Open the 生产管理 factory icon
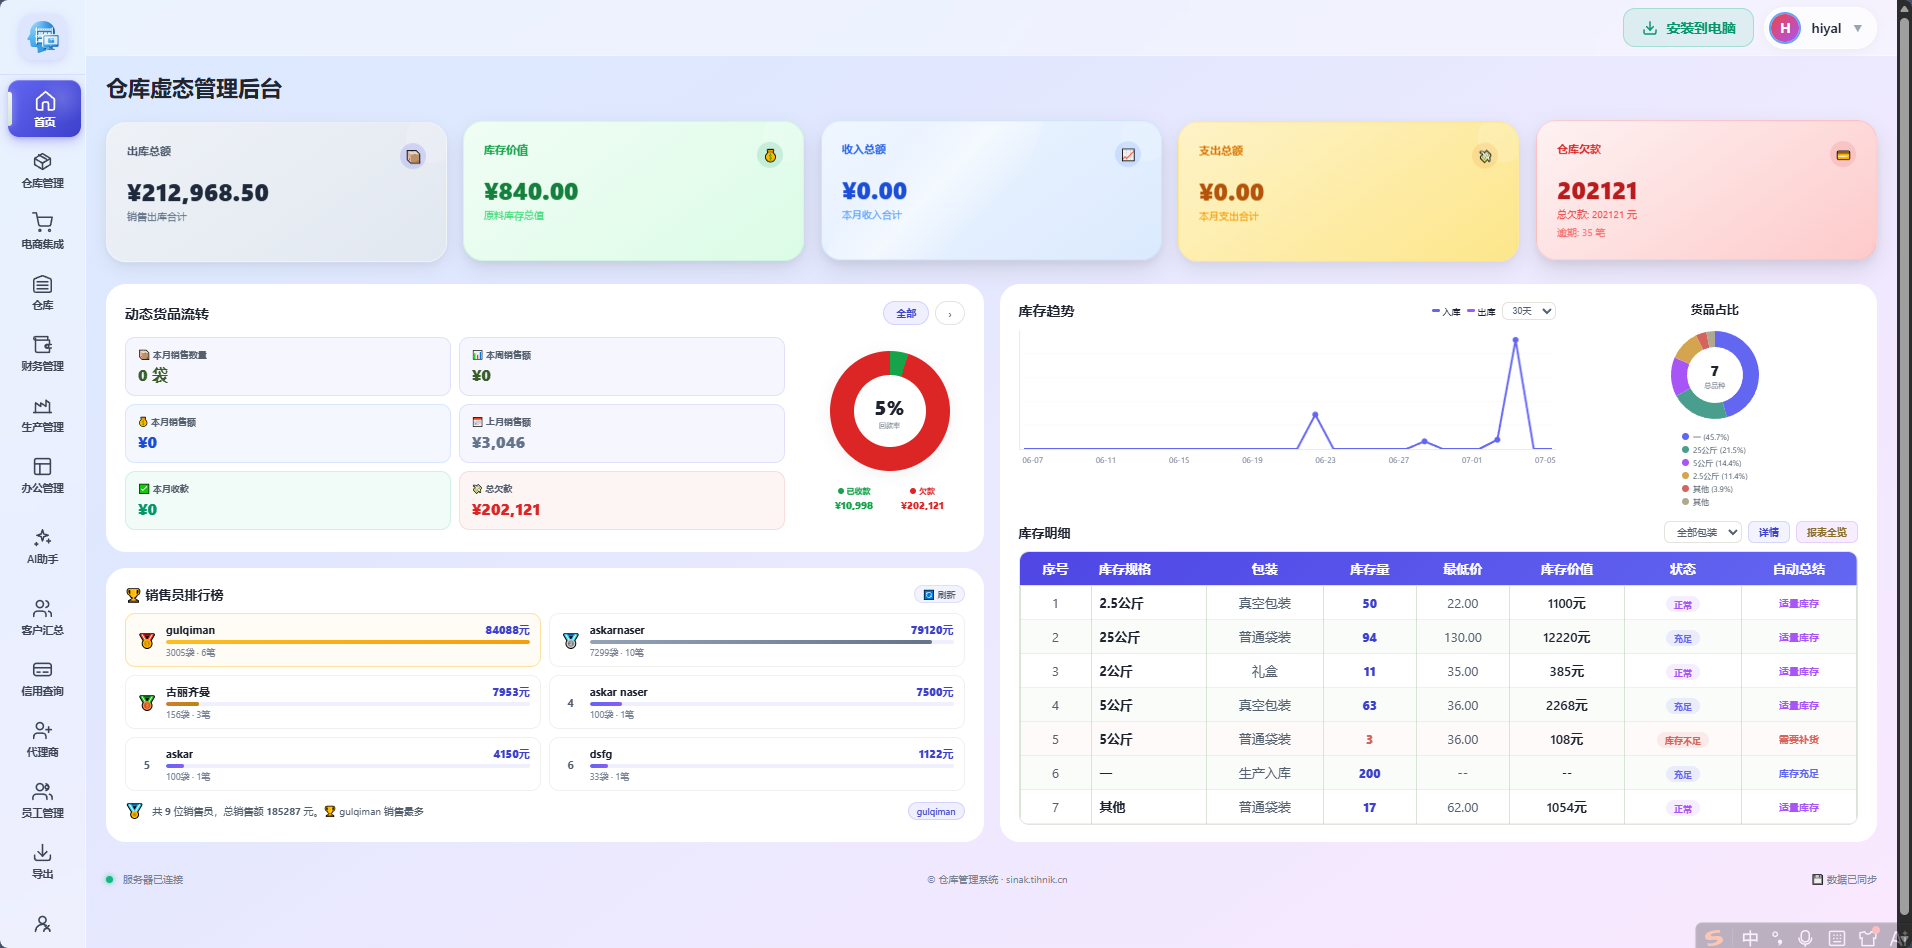The height and width of the screenshot is (948, 1912). coord(42,406)
